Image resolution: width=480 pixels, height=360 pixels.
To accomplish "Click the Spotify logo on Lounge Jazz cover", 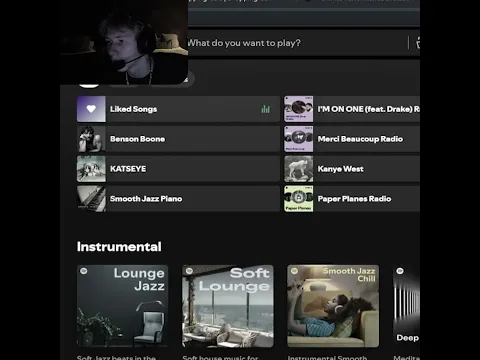I will [84, 271].
